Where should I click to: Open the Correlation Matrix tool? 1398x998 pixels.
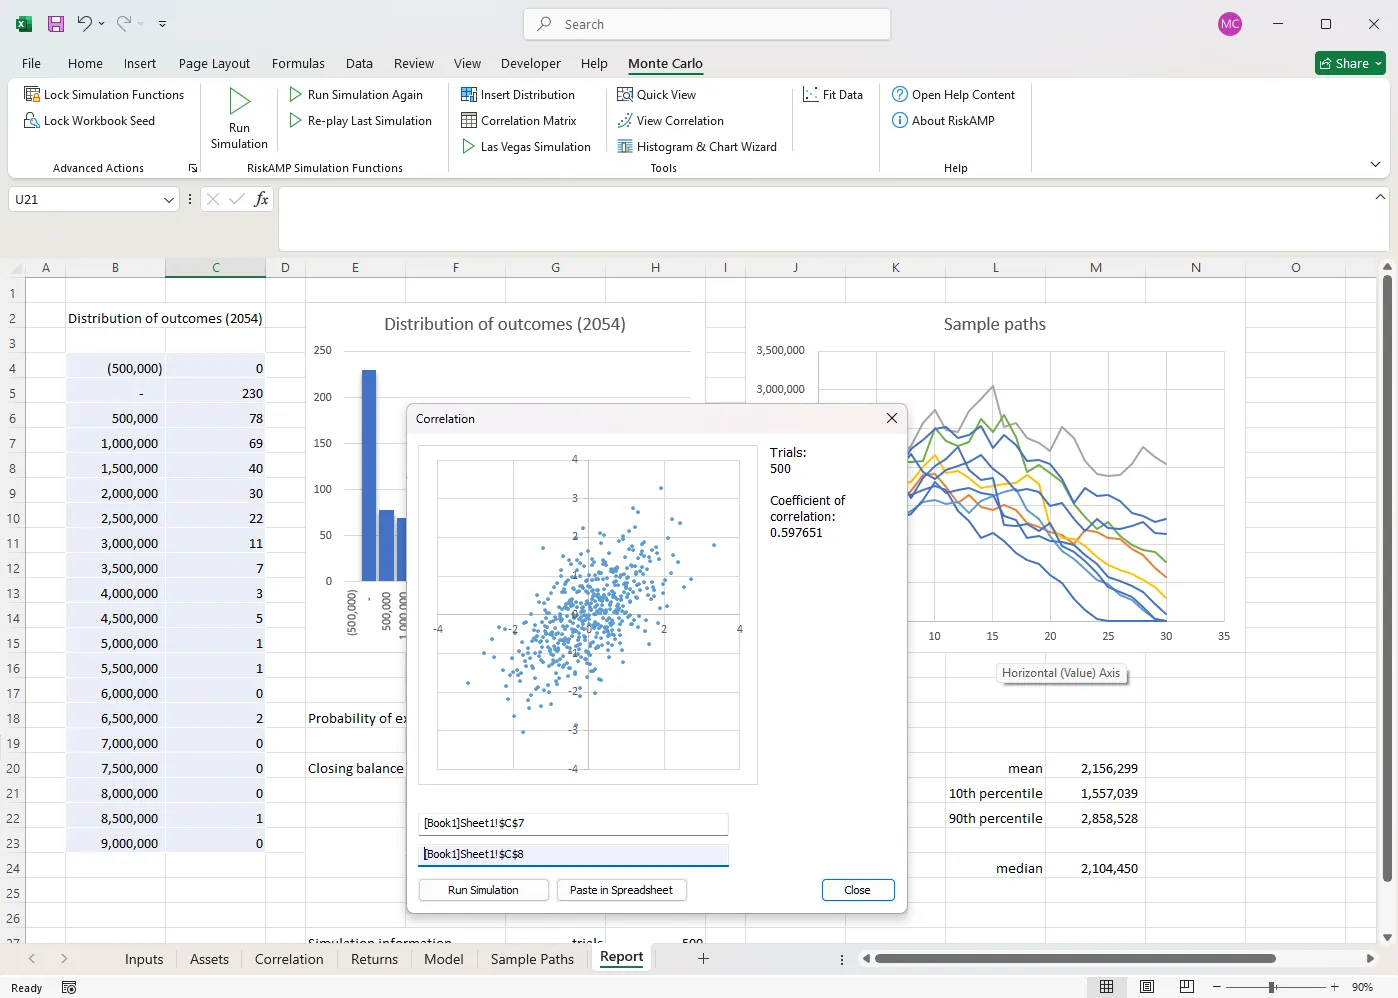pyautogui.click(x=521, y=120)
